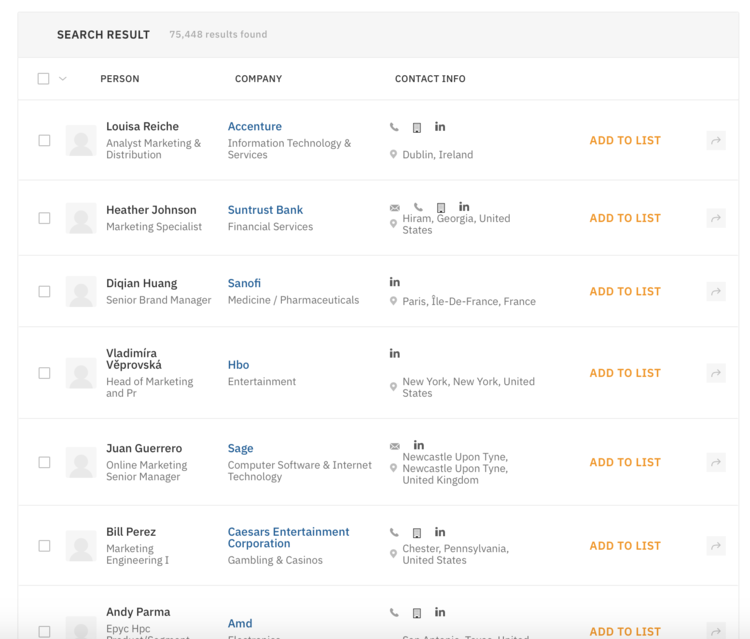Click the PERSON column header
The height and width of the screenshot is (639, 750).
click(x=120, y=79)
